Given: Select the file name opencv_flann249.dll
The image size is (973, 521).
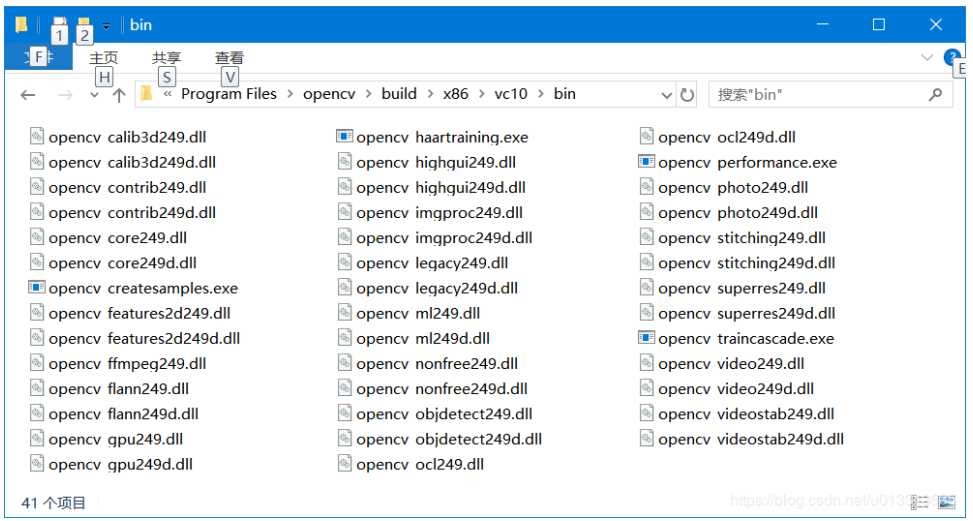Looking at the screenshot, I should pos(119,389).
